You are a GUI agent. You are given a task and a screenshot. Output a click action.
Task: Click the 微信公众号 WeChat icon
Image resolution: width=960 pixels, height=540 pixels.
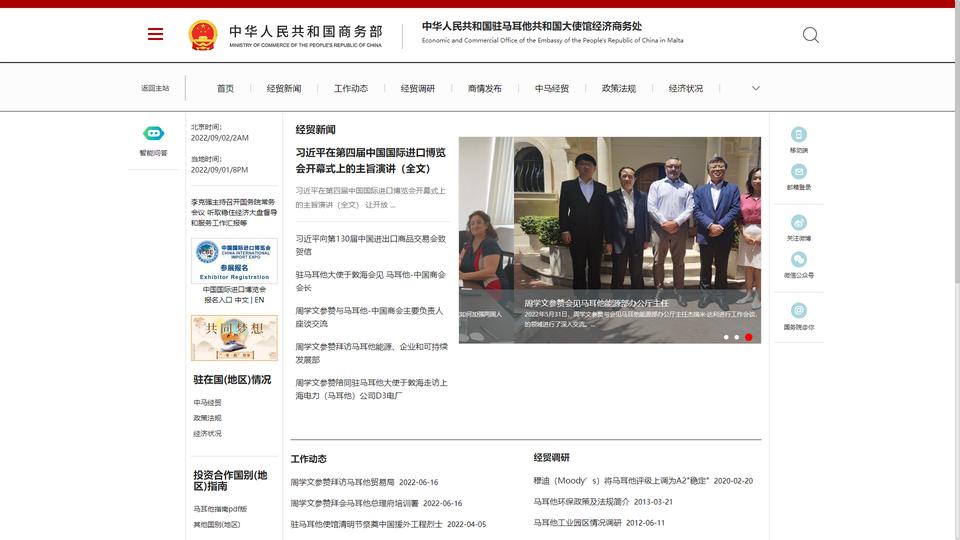798,260
